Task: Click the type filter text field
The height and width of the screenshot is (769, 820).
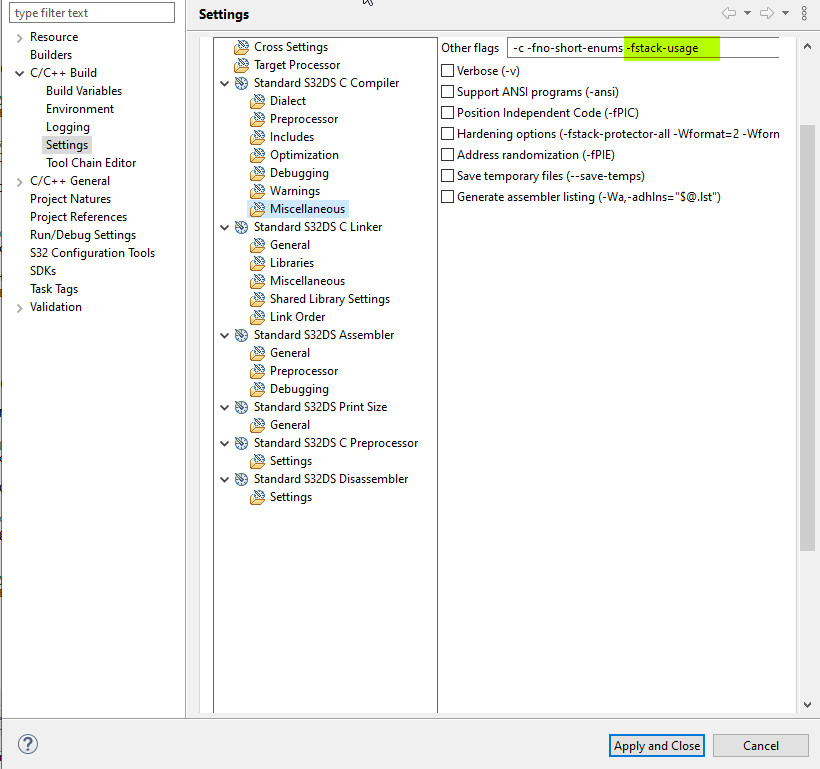Action: 91,12
